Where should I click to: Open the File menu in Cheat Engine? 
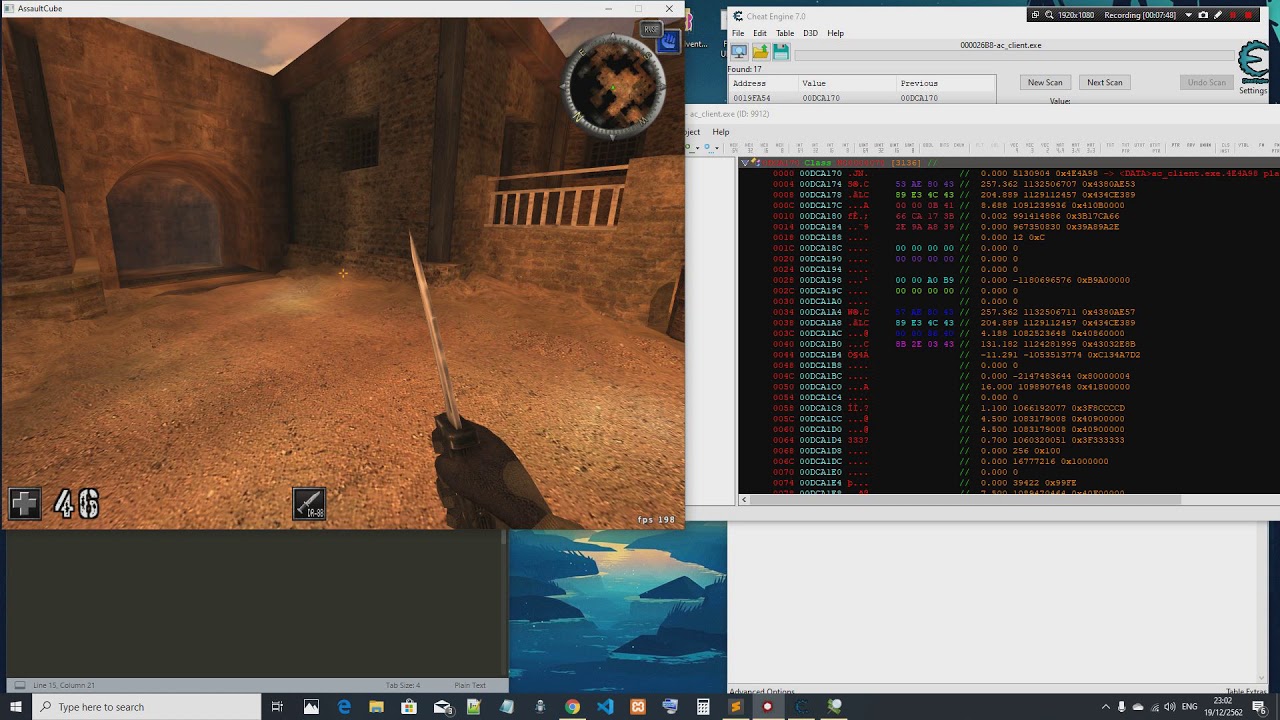738,33
